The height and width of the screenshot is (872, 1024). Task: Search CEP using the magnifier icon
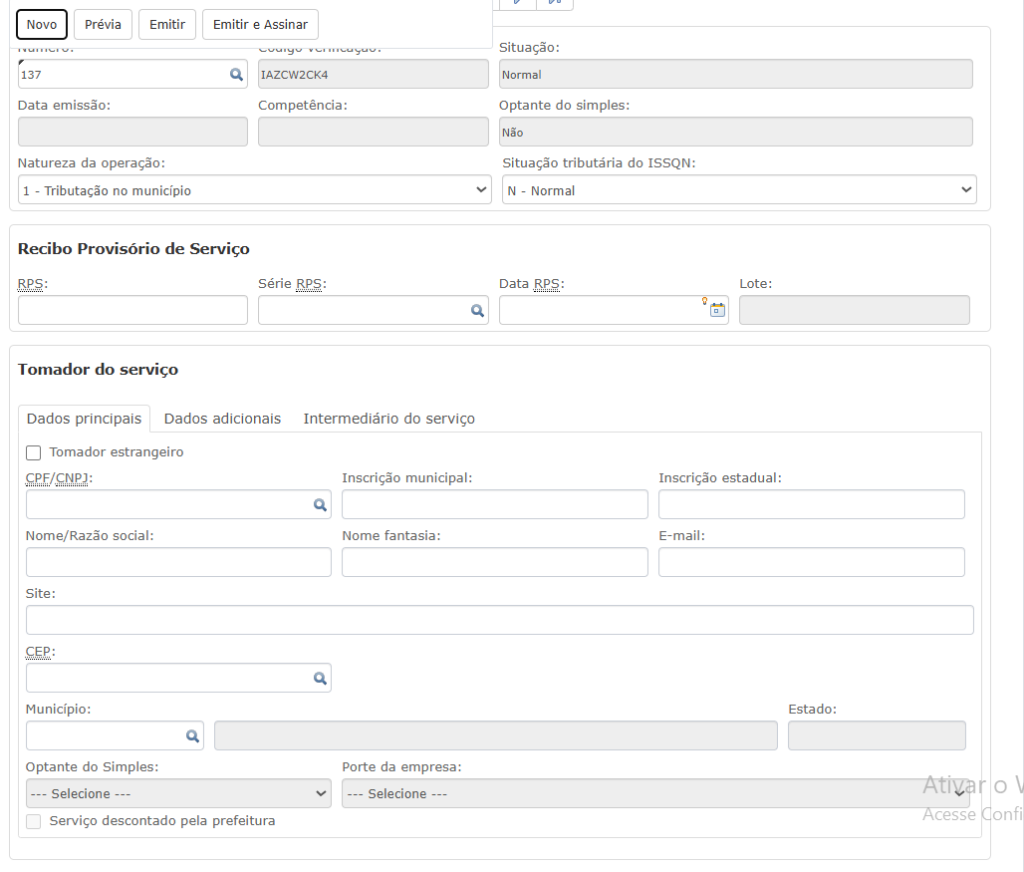pyautogui.click(x=320, y=679)
